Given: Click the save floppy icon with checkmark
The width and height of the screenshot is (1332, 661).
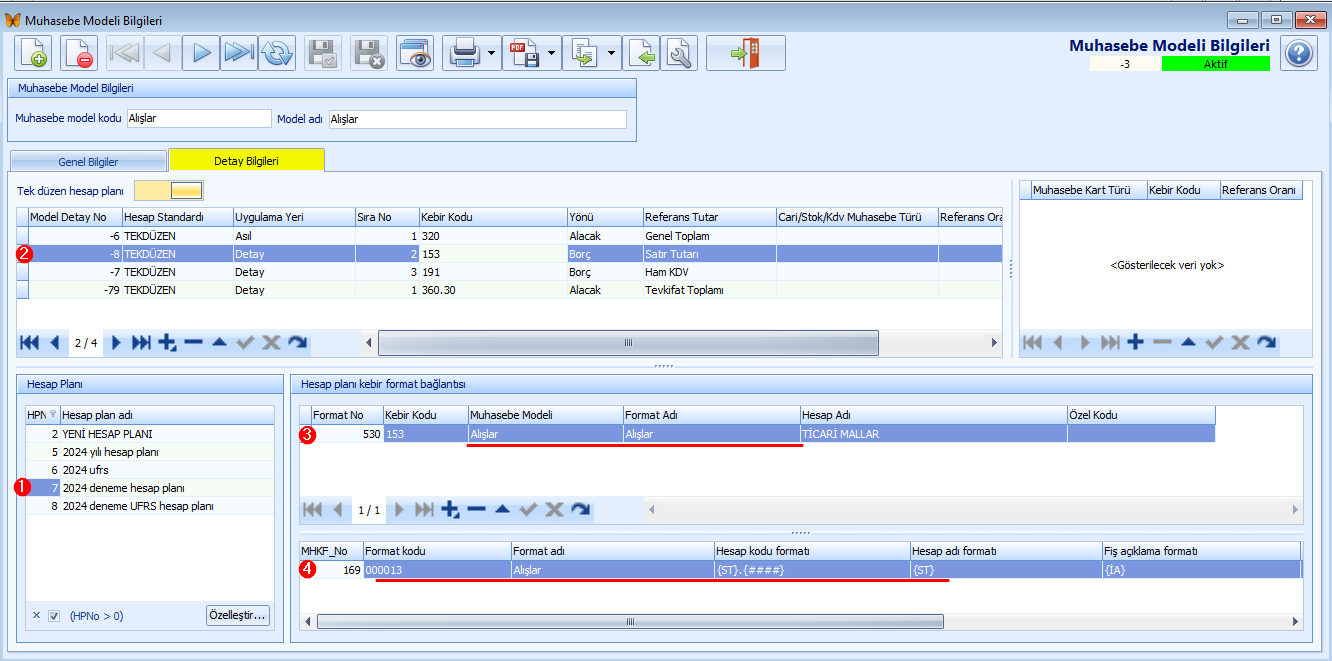Looking at the screenshot, I should [x=323, y=53].
